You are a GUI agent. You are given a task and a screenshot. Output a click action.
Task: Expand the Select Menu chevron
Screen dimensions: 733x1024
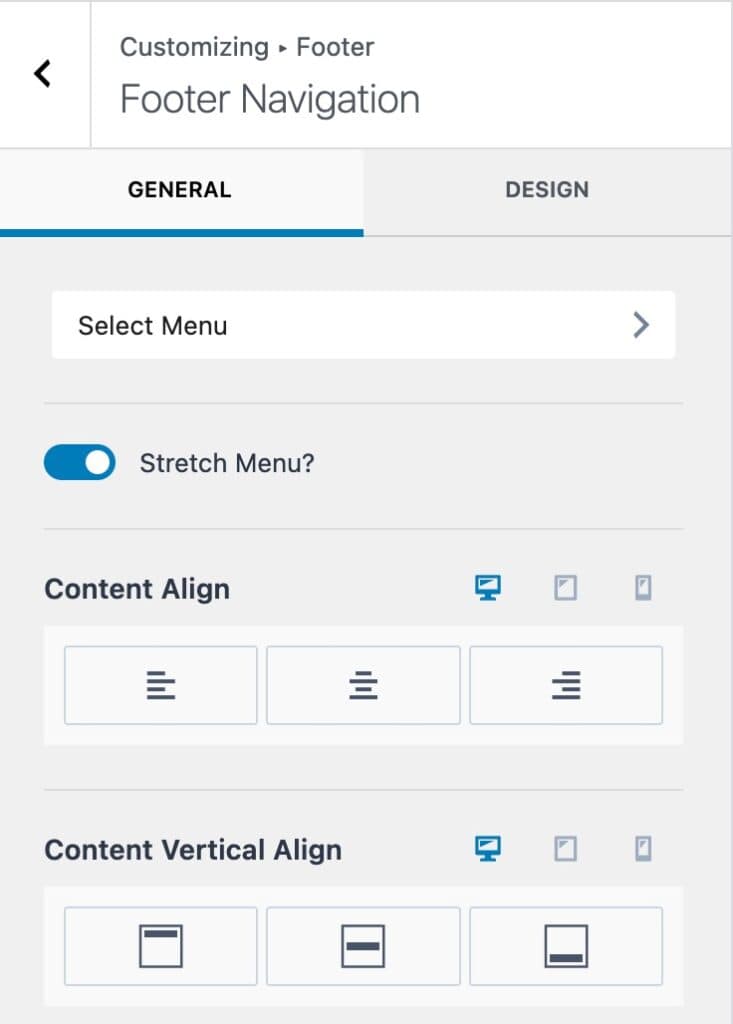click(641, 324)
